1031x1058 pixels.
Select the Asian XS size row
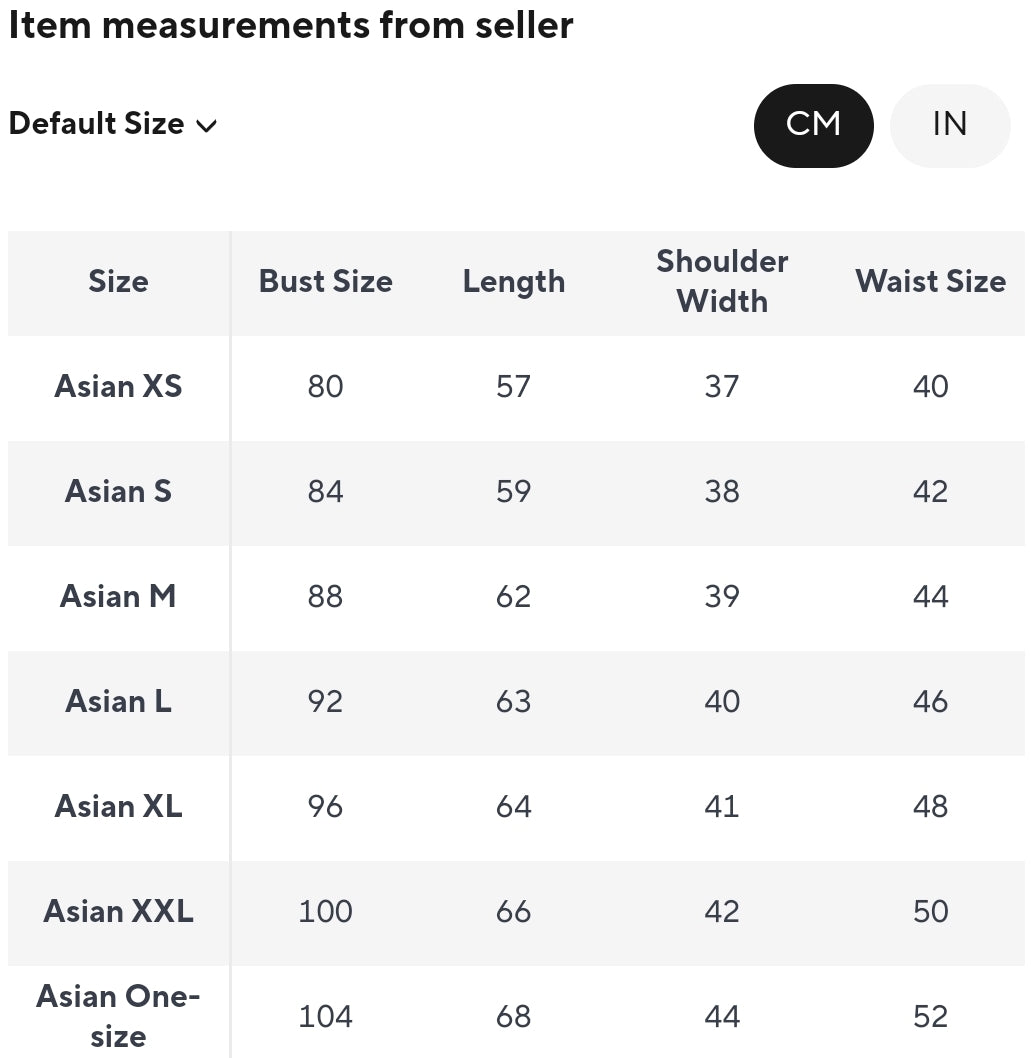click(516, 387)
